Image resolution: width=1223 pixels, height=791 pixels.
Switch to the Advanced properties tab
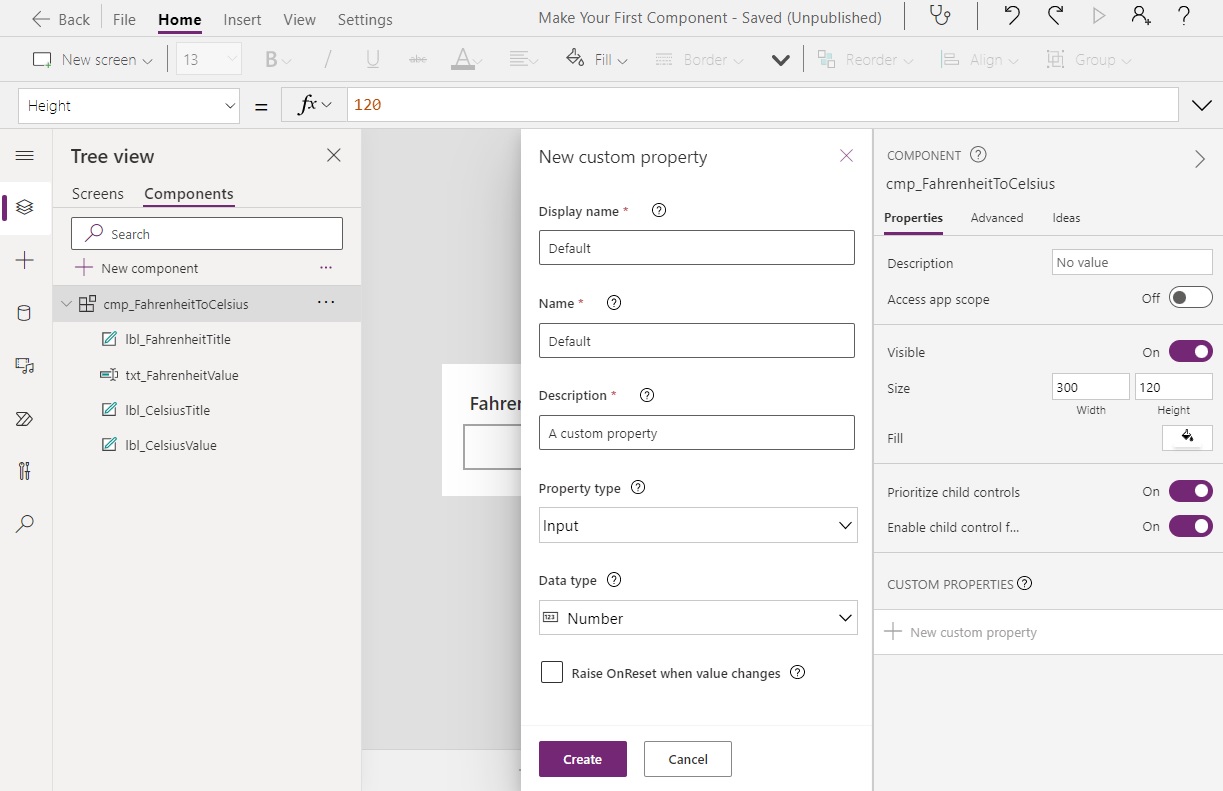(996, 217)
